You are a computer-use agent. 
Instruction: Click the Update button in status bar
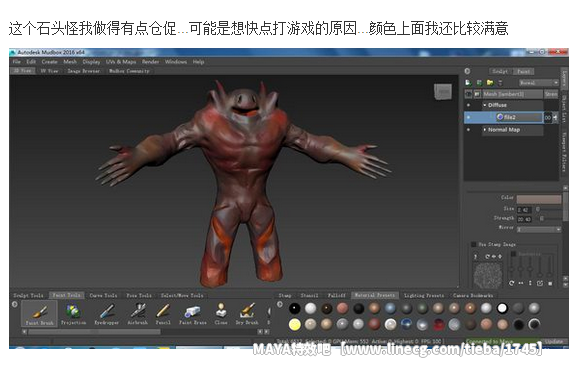[554, 341]
